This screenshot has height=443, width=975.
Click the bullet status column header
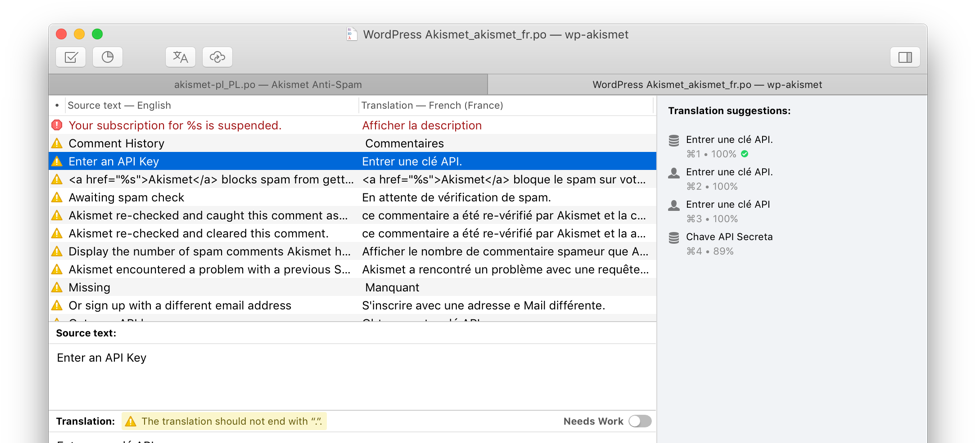(x=57, y=105)
